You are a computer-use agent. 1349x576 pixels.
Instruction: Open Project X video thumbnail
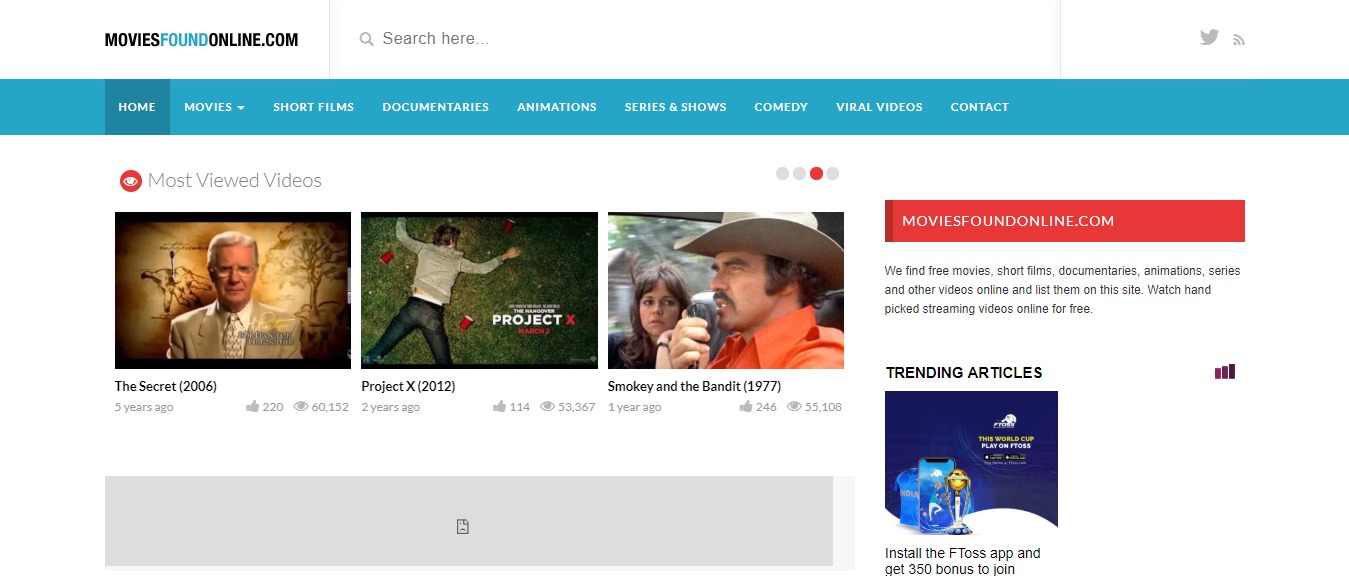pos(479,290)
